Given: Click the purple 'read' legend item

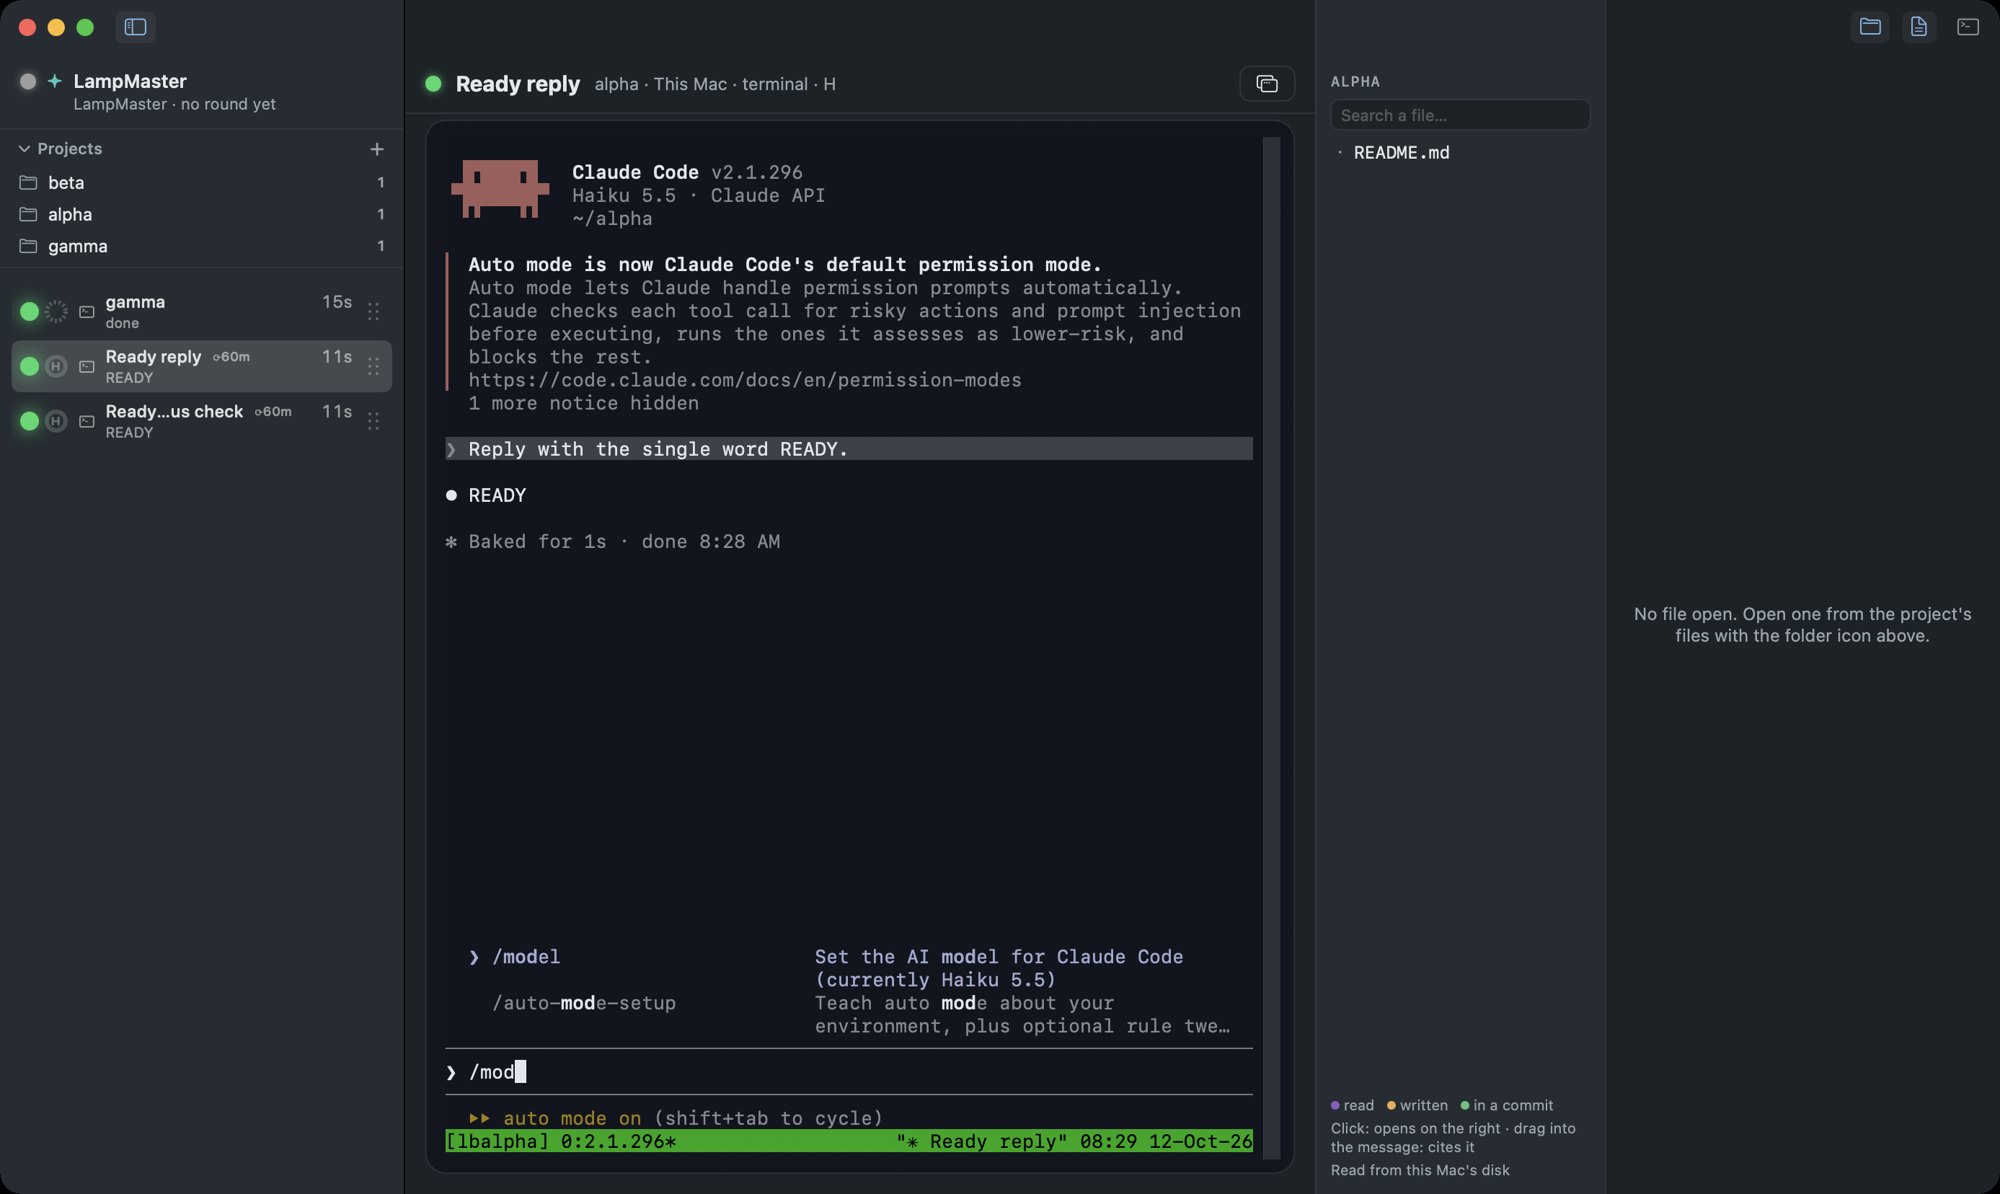Looking at the screenshot, I should pyautogui.click(x=1352, y=1105).
